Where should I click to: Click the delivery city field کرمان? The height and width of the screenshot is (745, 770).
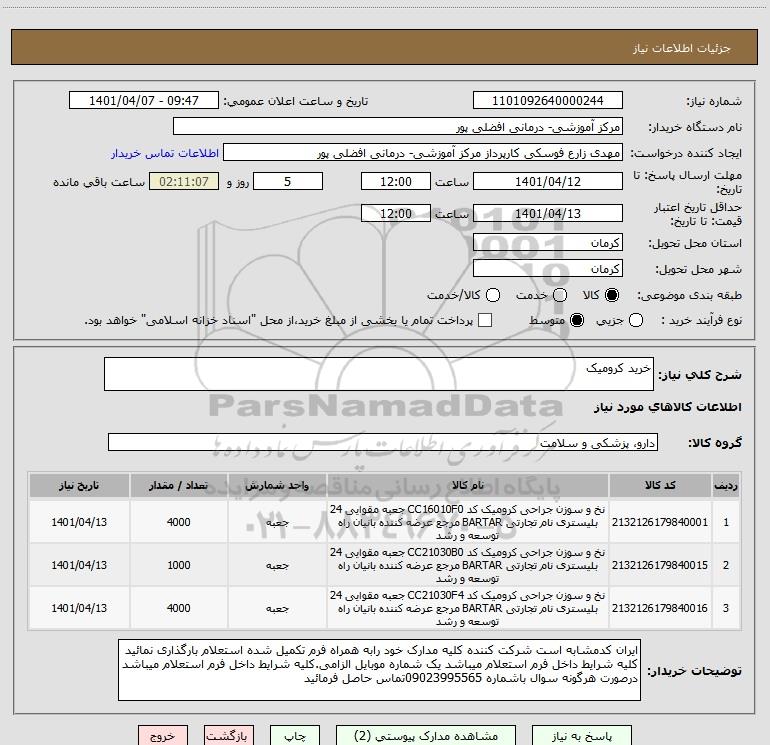click(x=548, y=268)
